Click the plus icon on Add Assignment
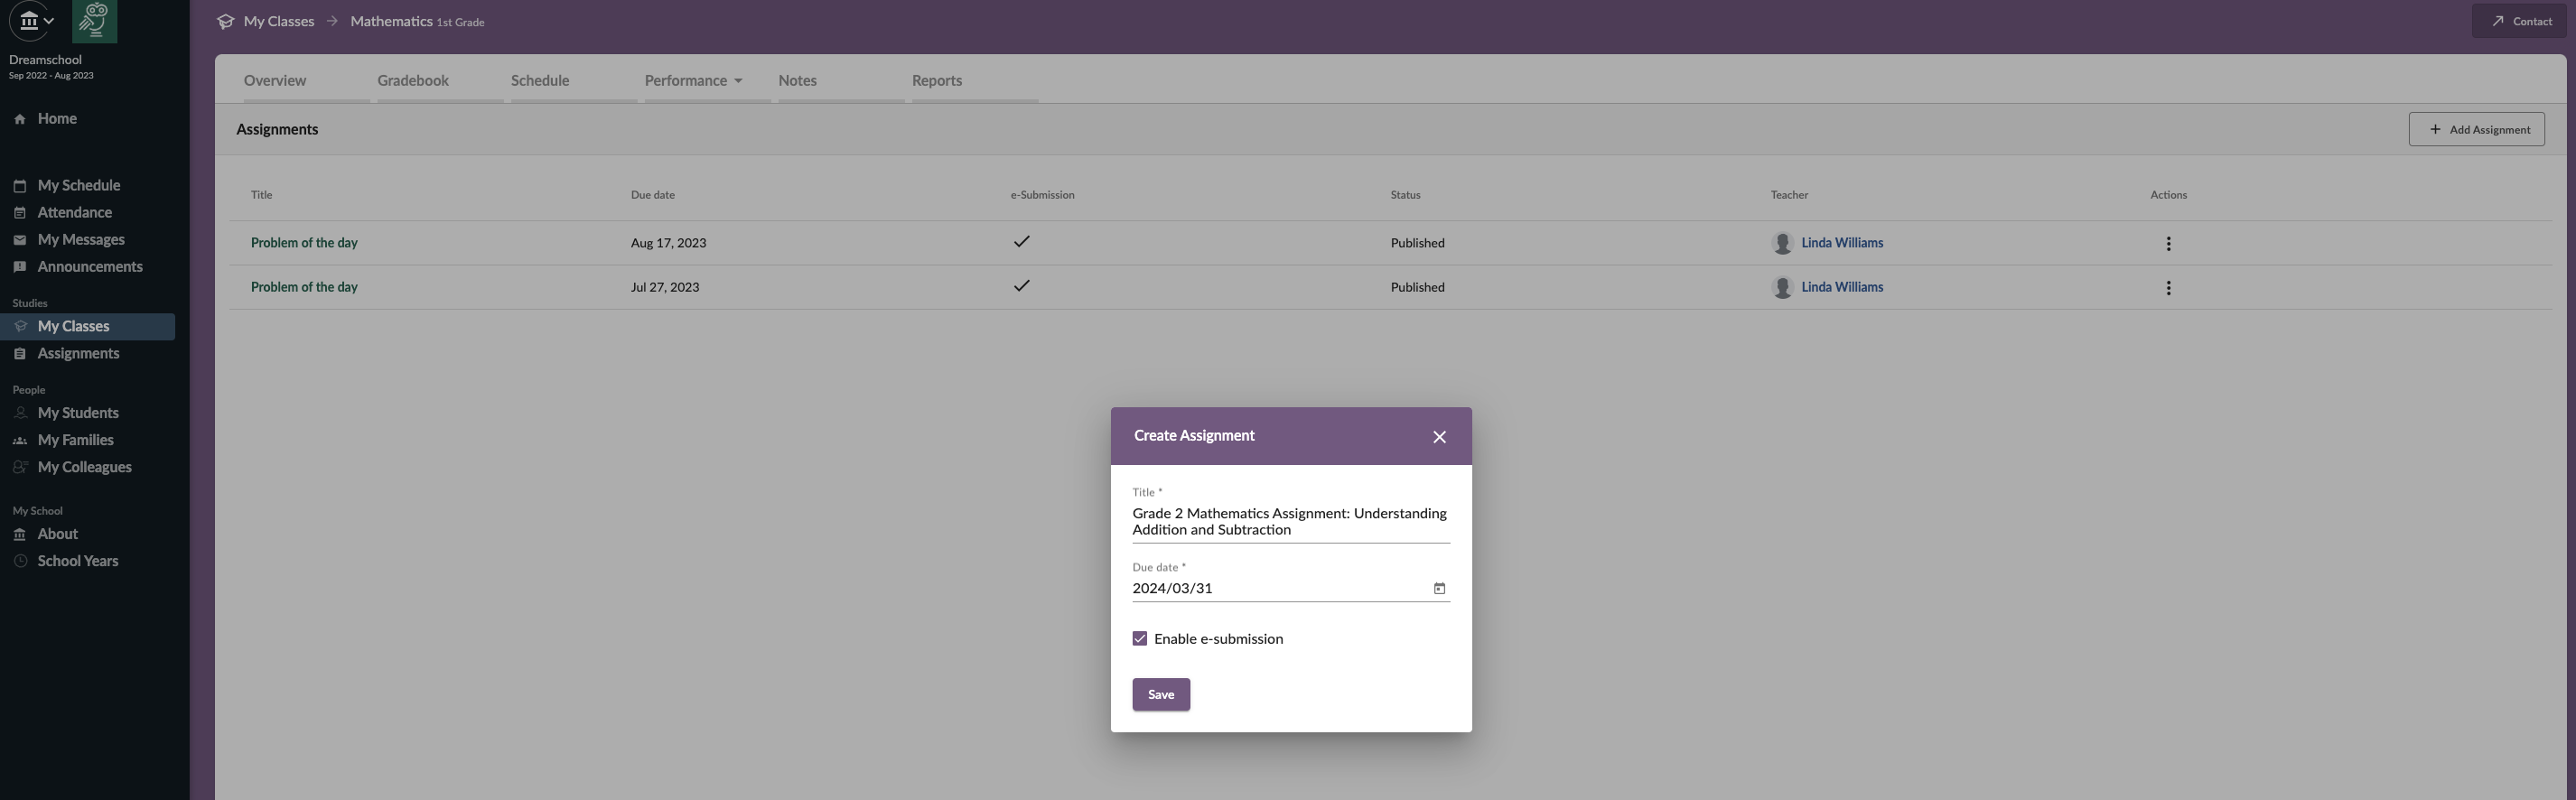 tap(2435, 129)
